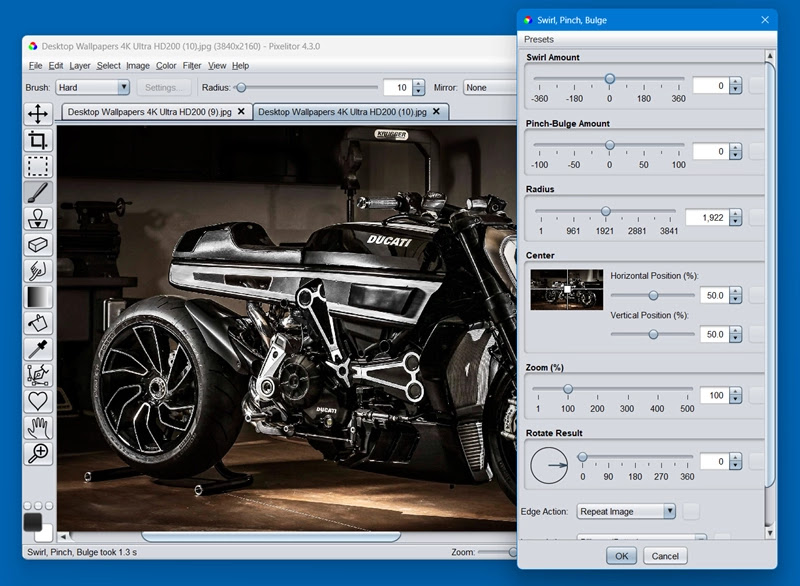Open the Filter menu
The image size is (800, 586).
[x=191, y=66]
